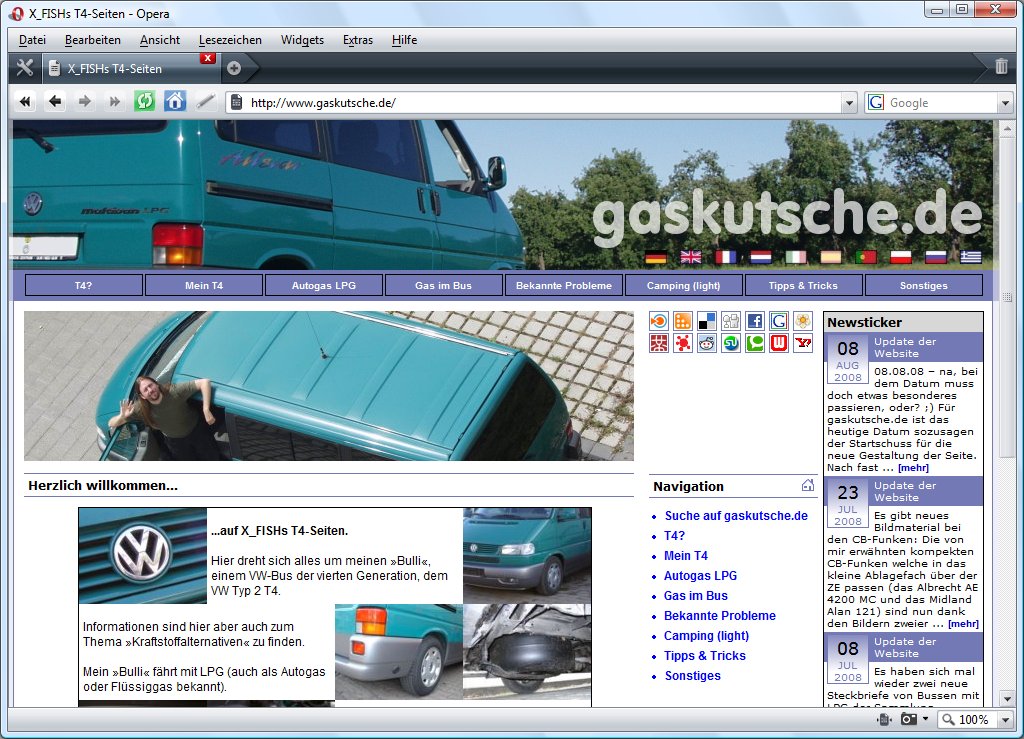Screen dimensions: 1024x739
Task: Open Bekannte Probleme navigation bar button
Action: (564, 285)
